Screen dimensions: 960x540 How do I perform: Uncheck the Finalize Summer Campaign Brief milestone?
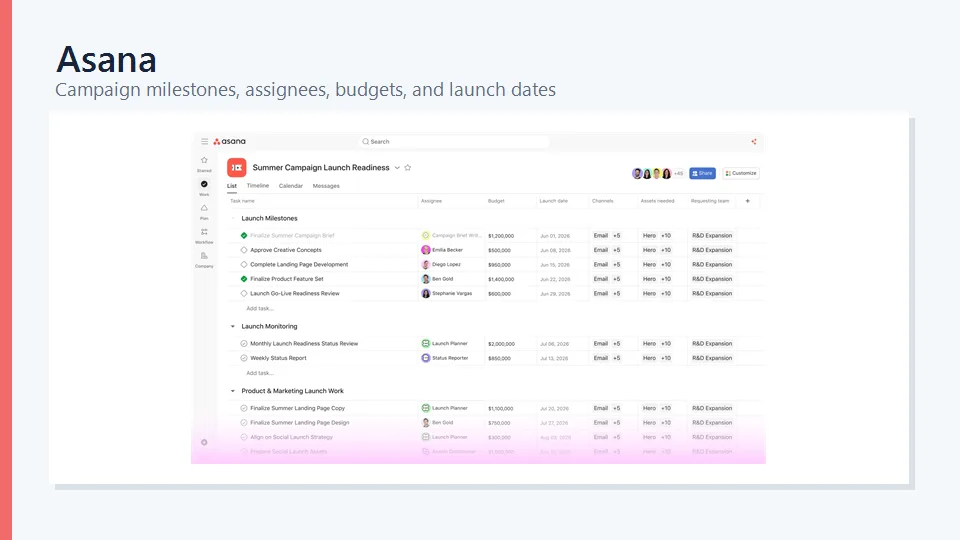click(x=244, y=235)
